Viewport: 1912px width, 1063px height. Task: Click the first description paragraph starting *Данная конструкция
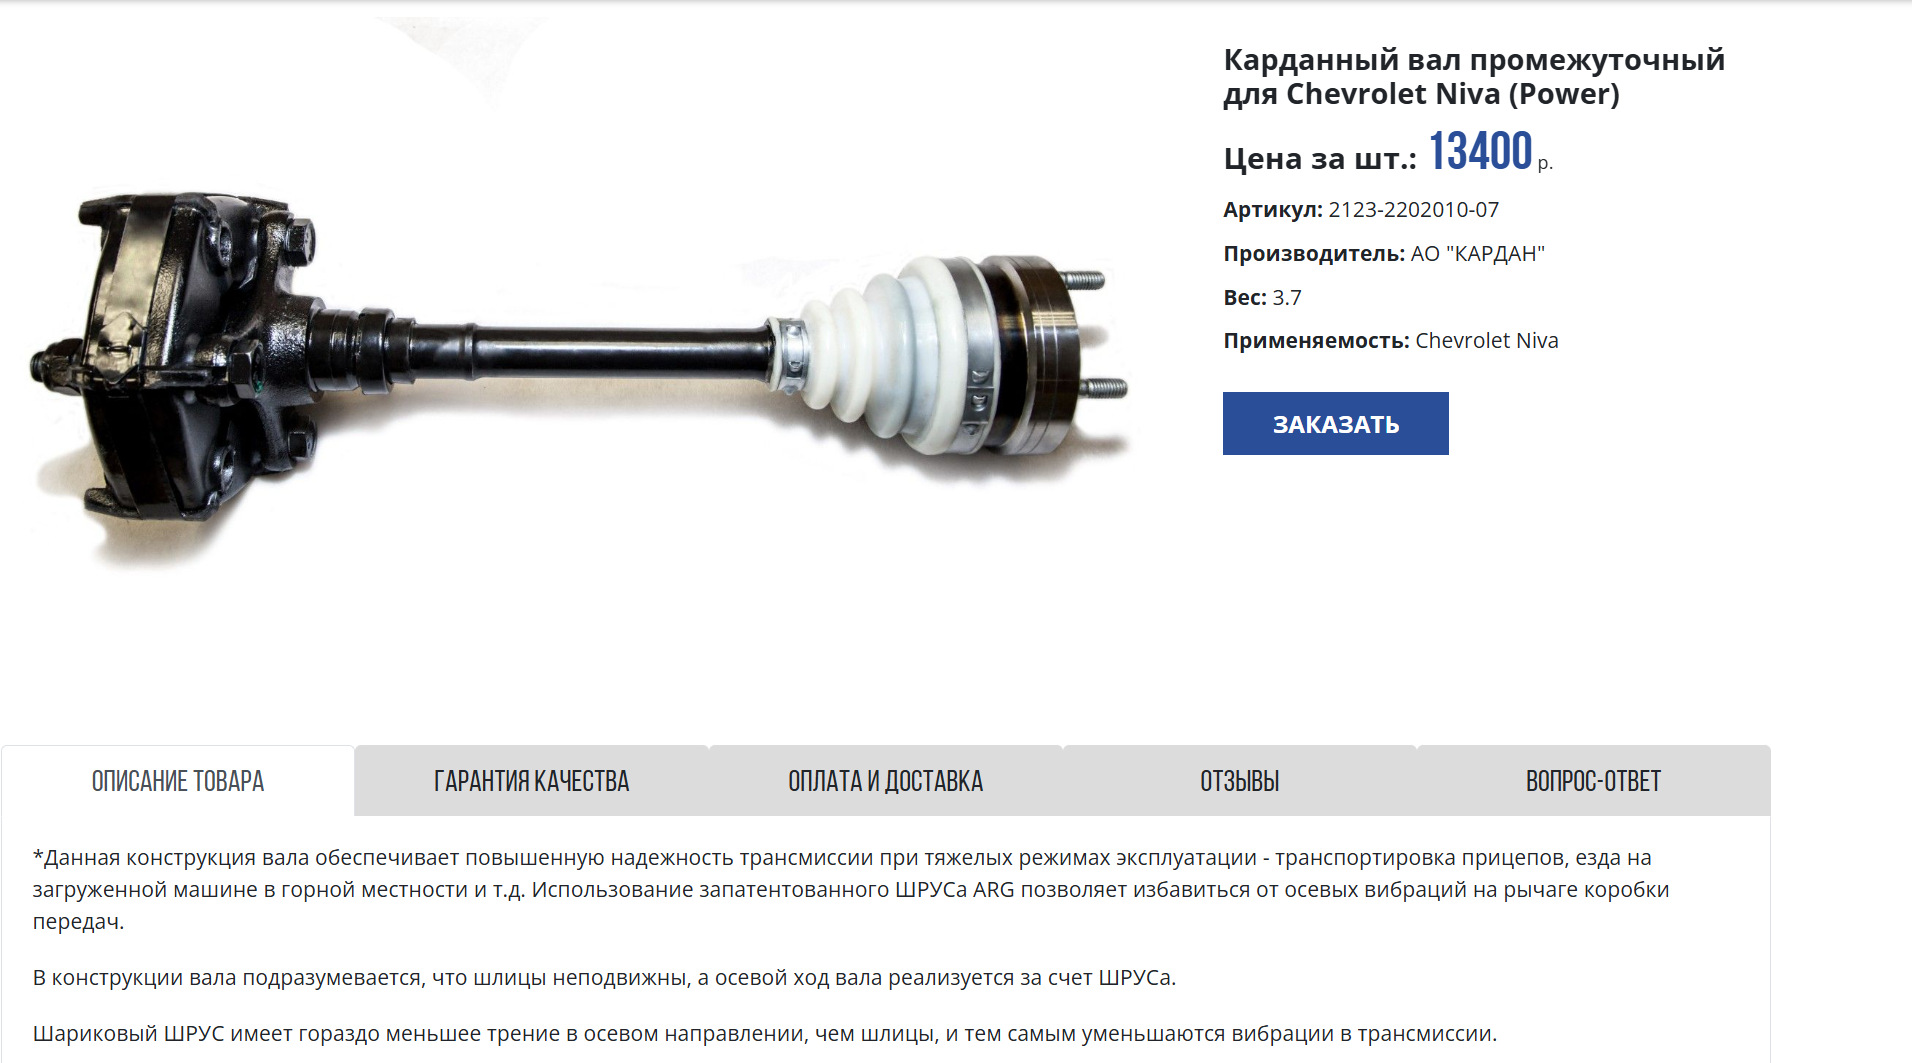tap(851, 889)
